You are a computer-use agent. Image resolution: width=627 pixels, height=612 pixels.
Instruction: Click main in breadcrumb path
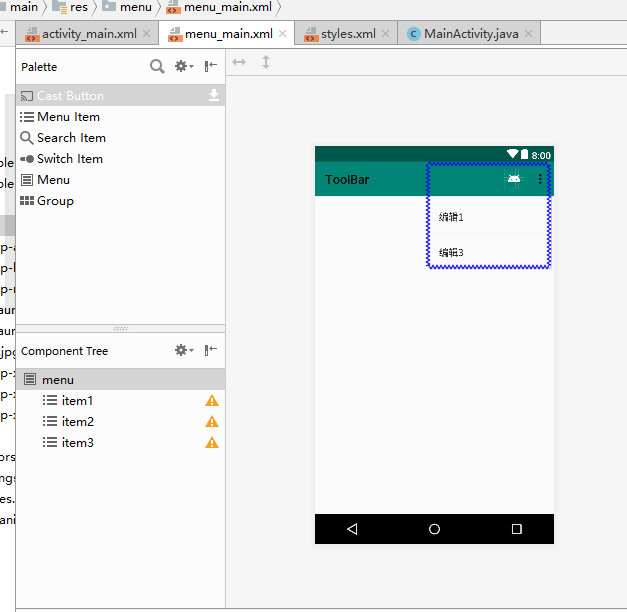(23, 7)
